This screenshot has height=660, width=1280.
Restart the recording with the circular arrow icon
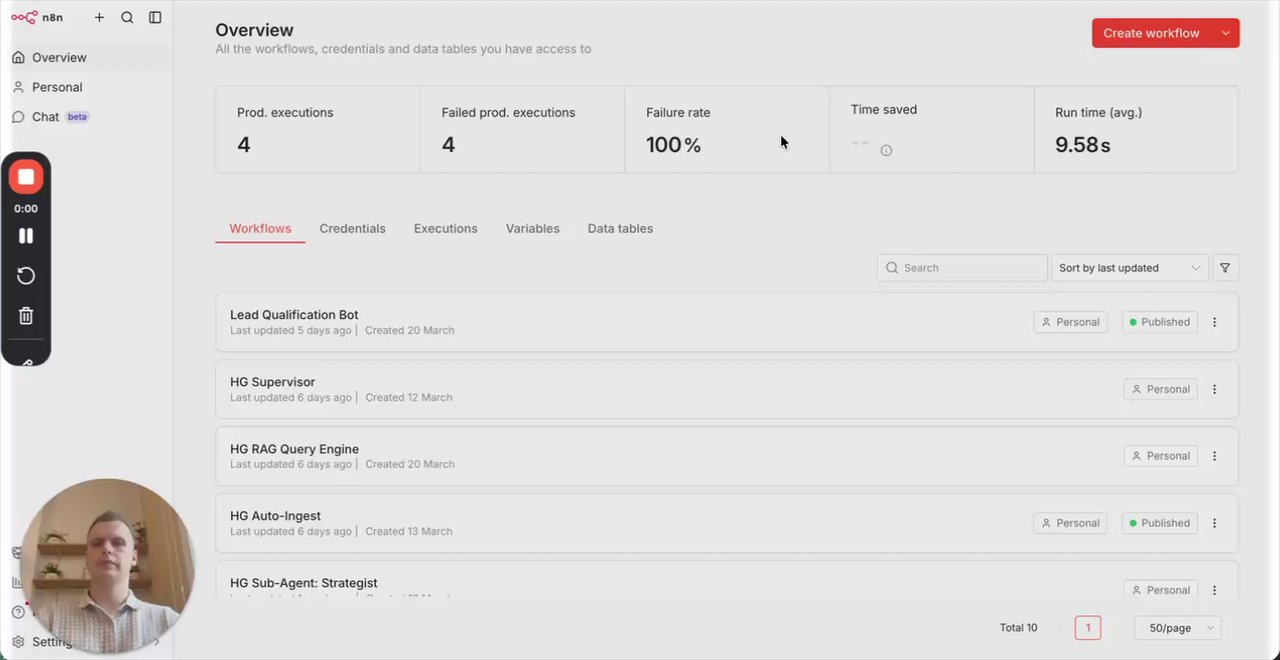coord(26,276)
